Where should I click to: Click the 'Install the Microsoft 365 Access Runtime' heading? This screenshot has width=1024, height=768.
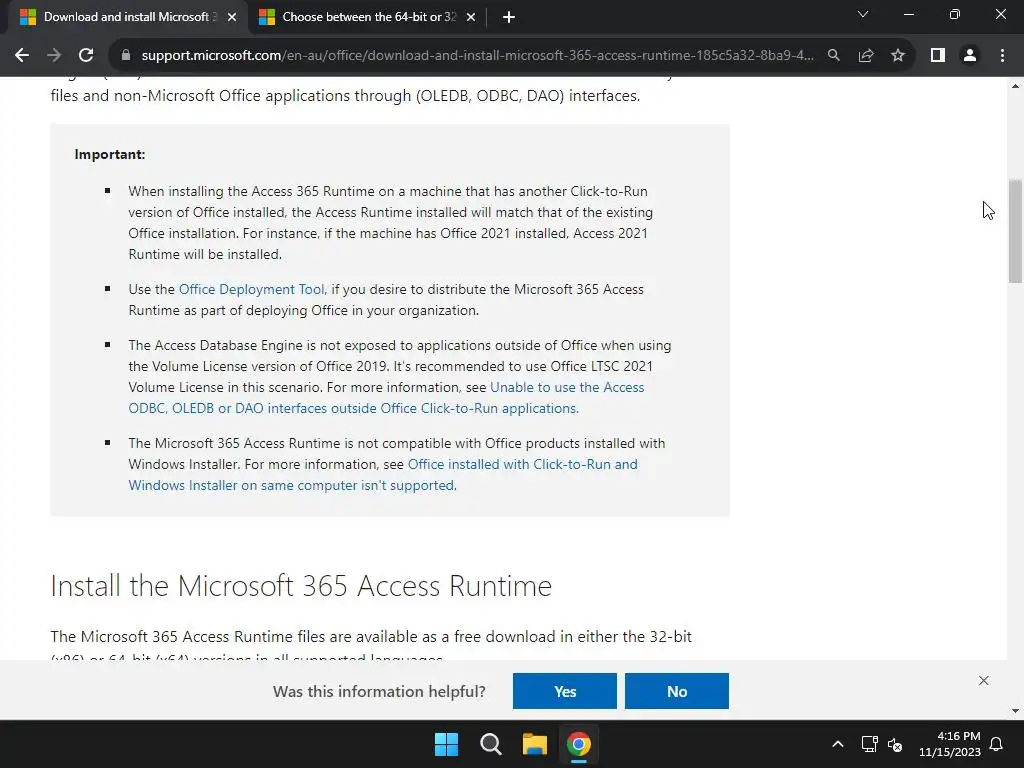[301, 586]
